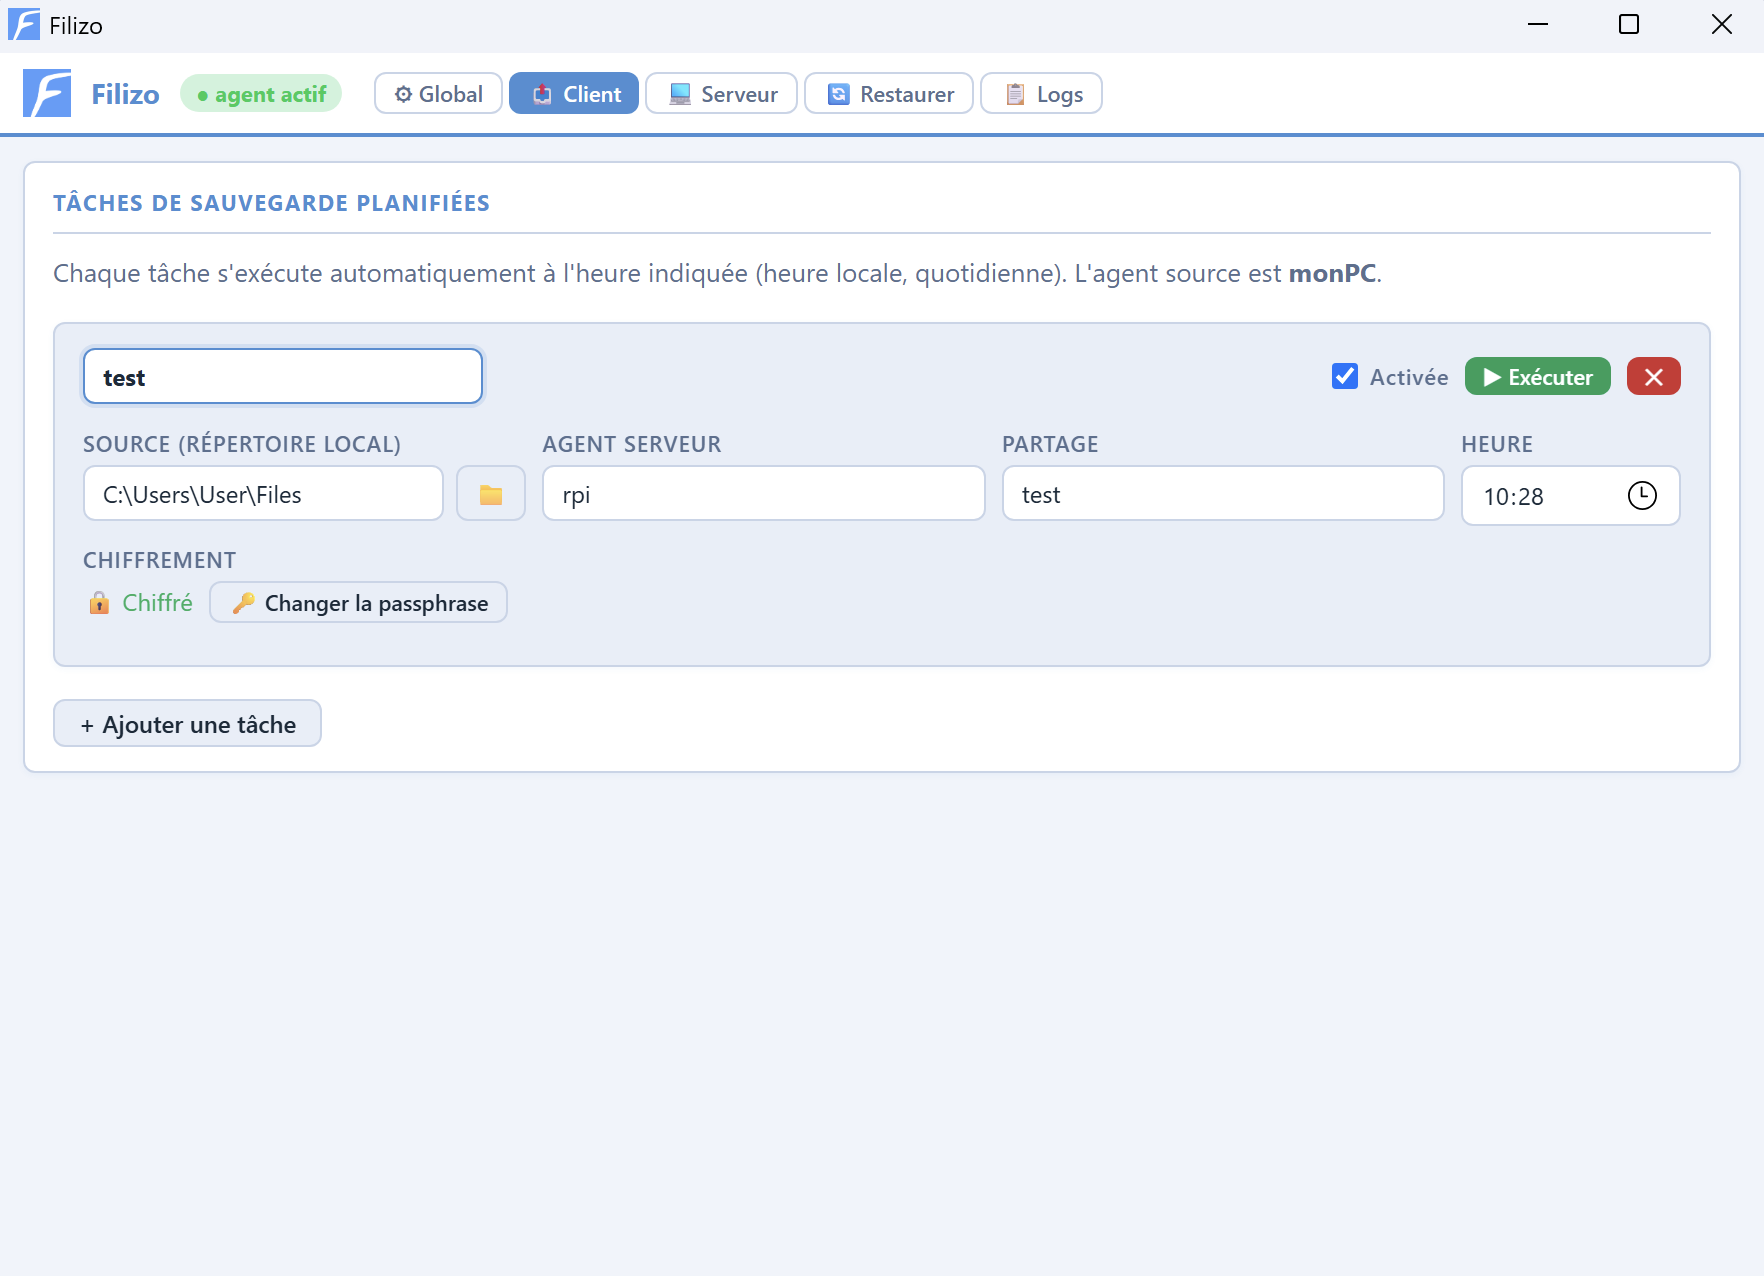Minimize the Filizo window

tap(1538, 25)
